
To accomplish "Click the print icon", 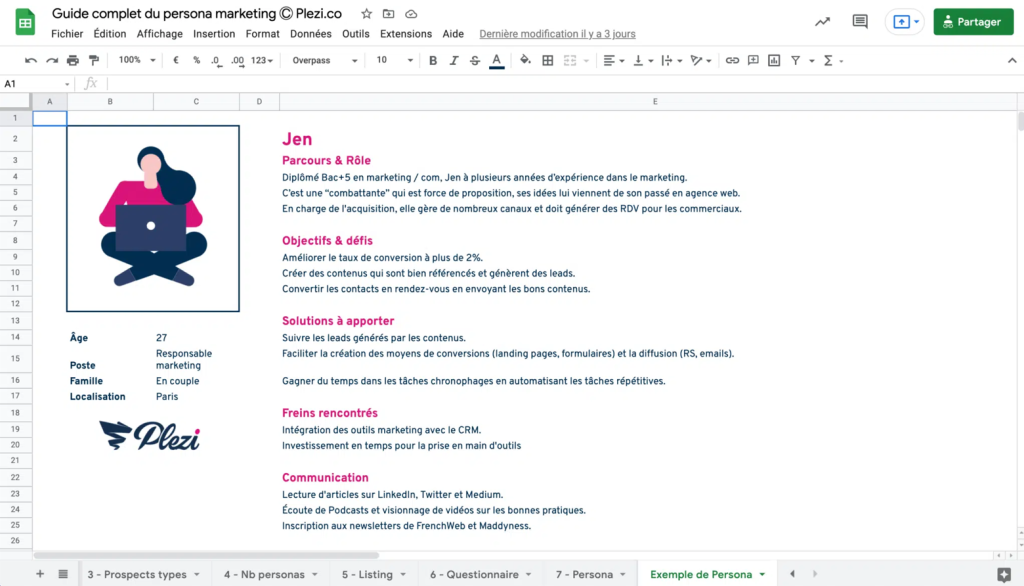I will click(72, 60).
